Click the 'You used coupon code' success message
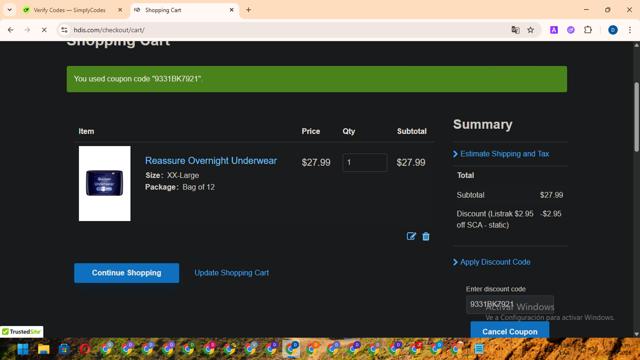This screenshot has height=360, width=640. (317, 79)
